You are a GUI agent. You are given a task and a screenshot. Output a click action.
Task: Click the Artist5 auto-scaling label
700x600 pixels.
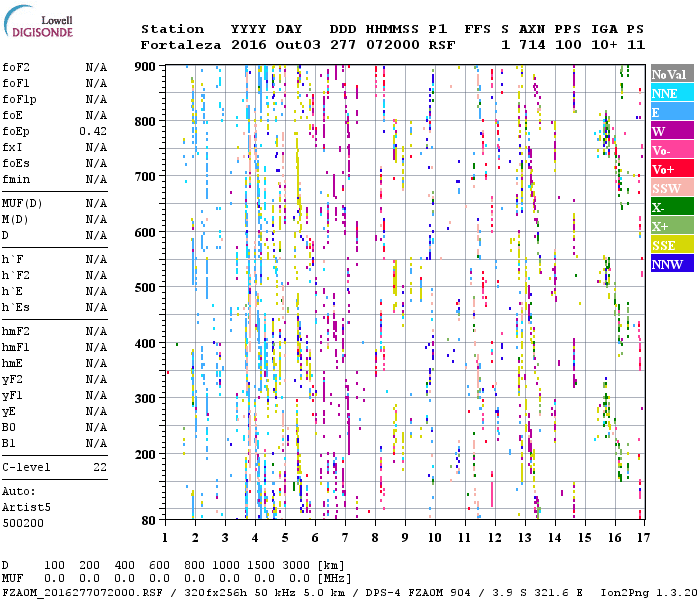[x=26, y=508]
